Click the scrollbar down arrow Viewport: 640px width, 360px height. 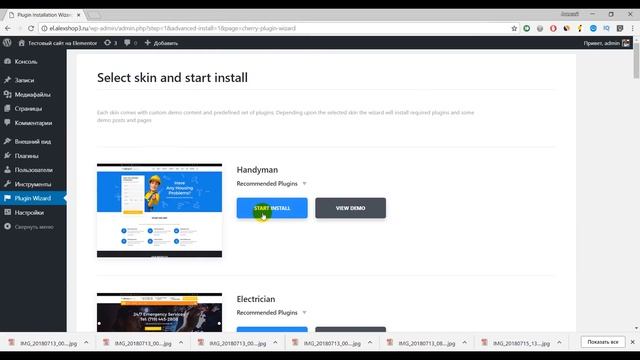[x=636, y=328]
